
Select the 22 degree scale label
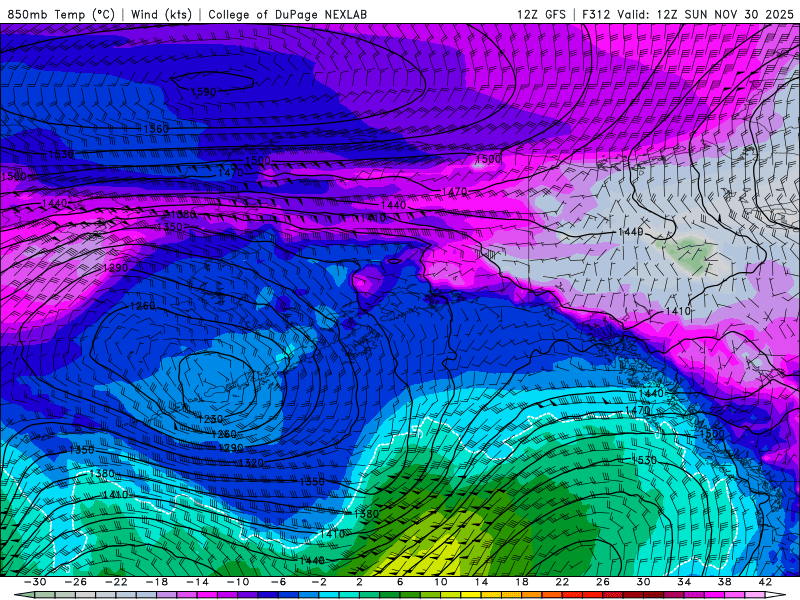[562, 582]
